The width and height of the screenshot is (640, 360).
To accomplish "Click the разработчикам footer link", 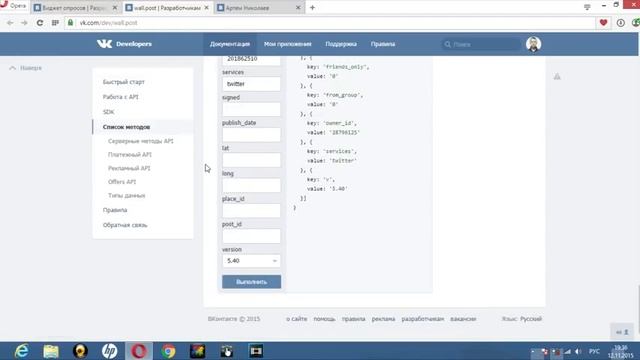I will [x=422, y=319].
